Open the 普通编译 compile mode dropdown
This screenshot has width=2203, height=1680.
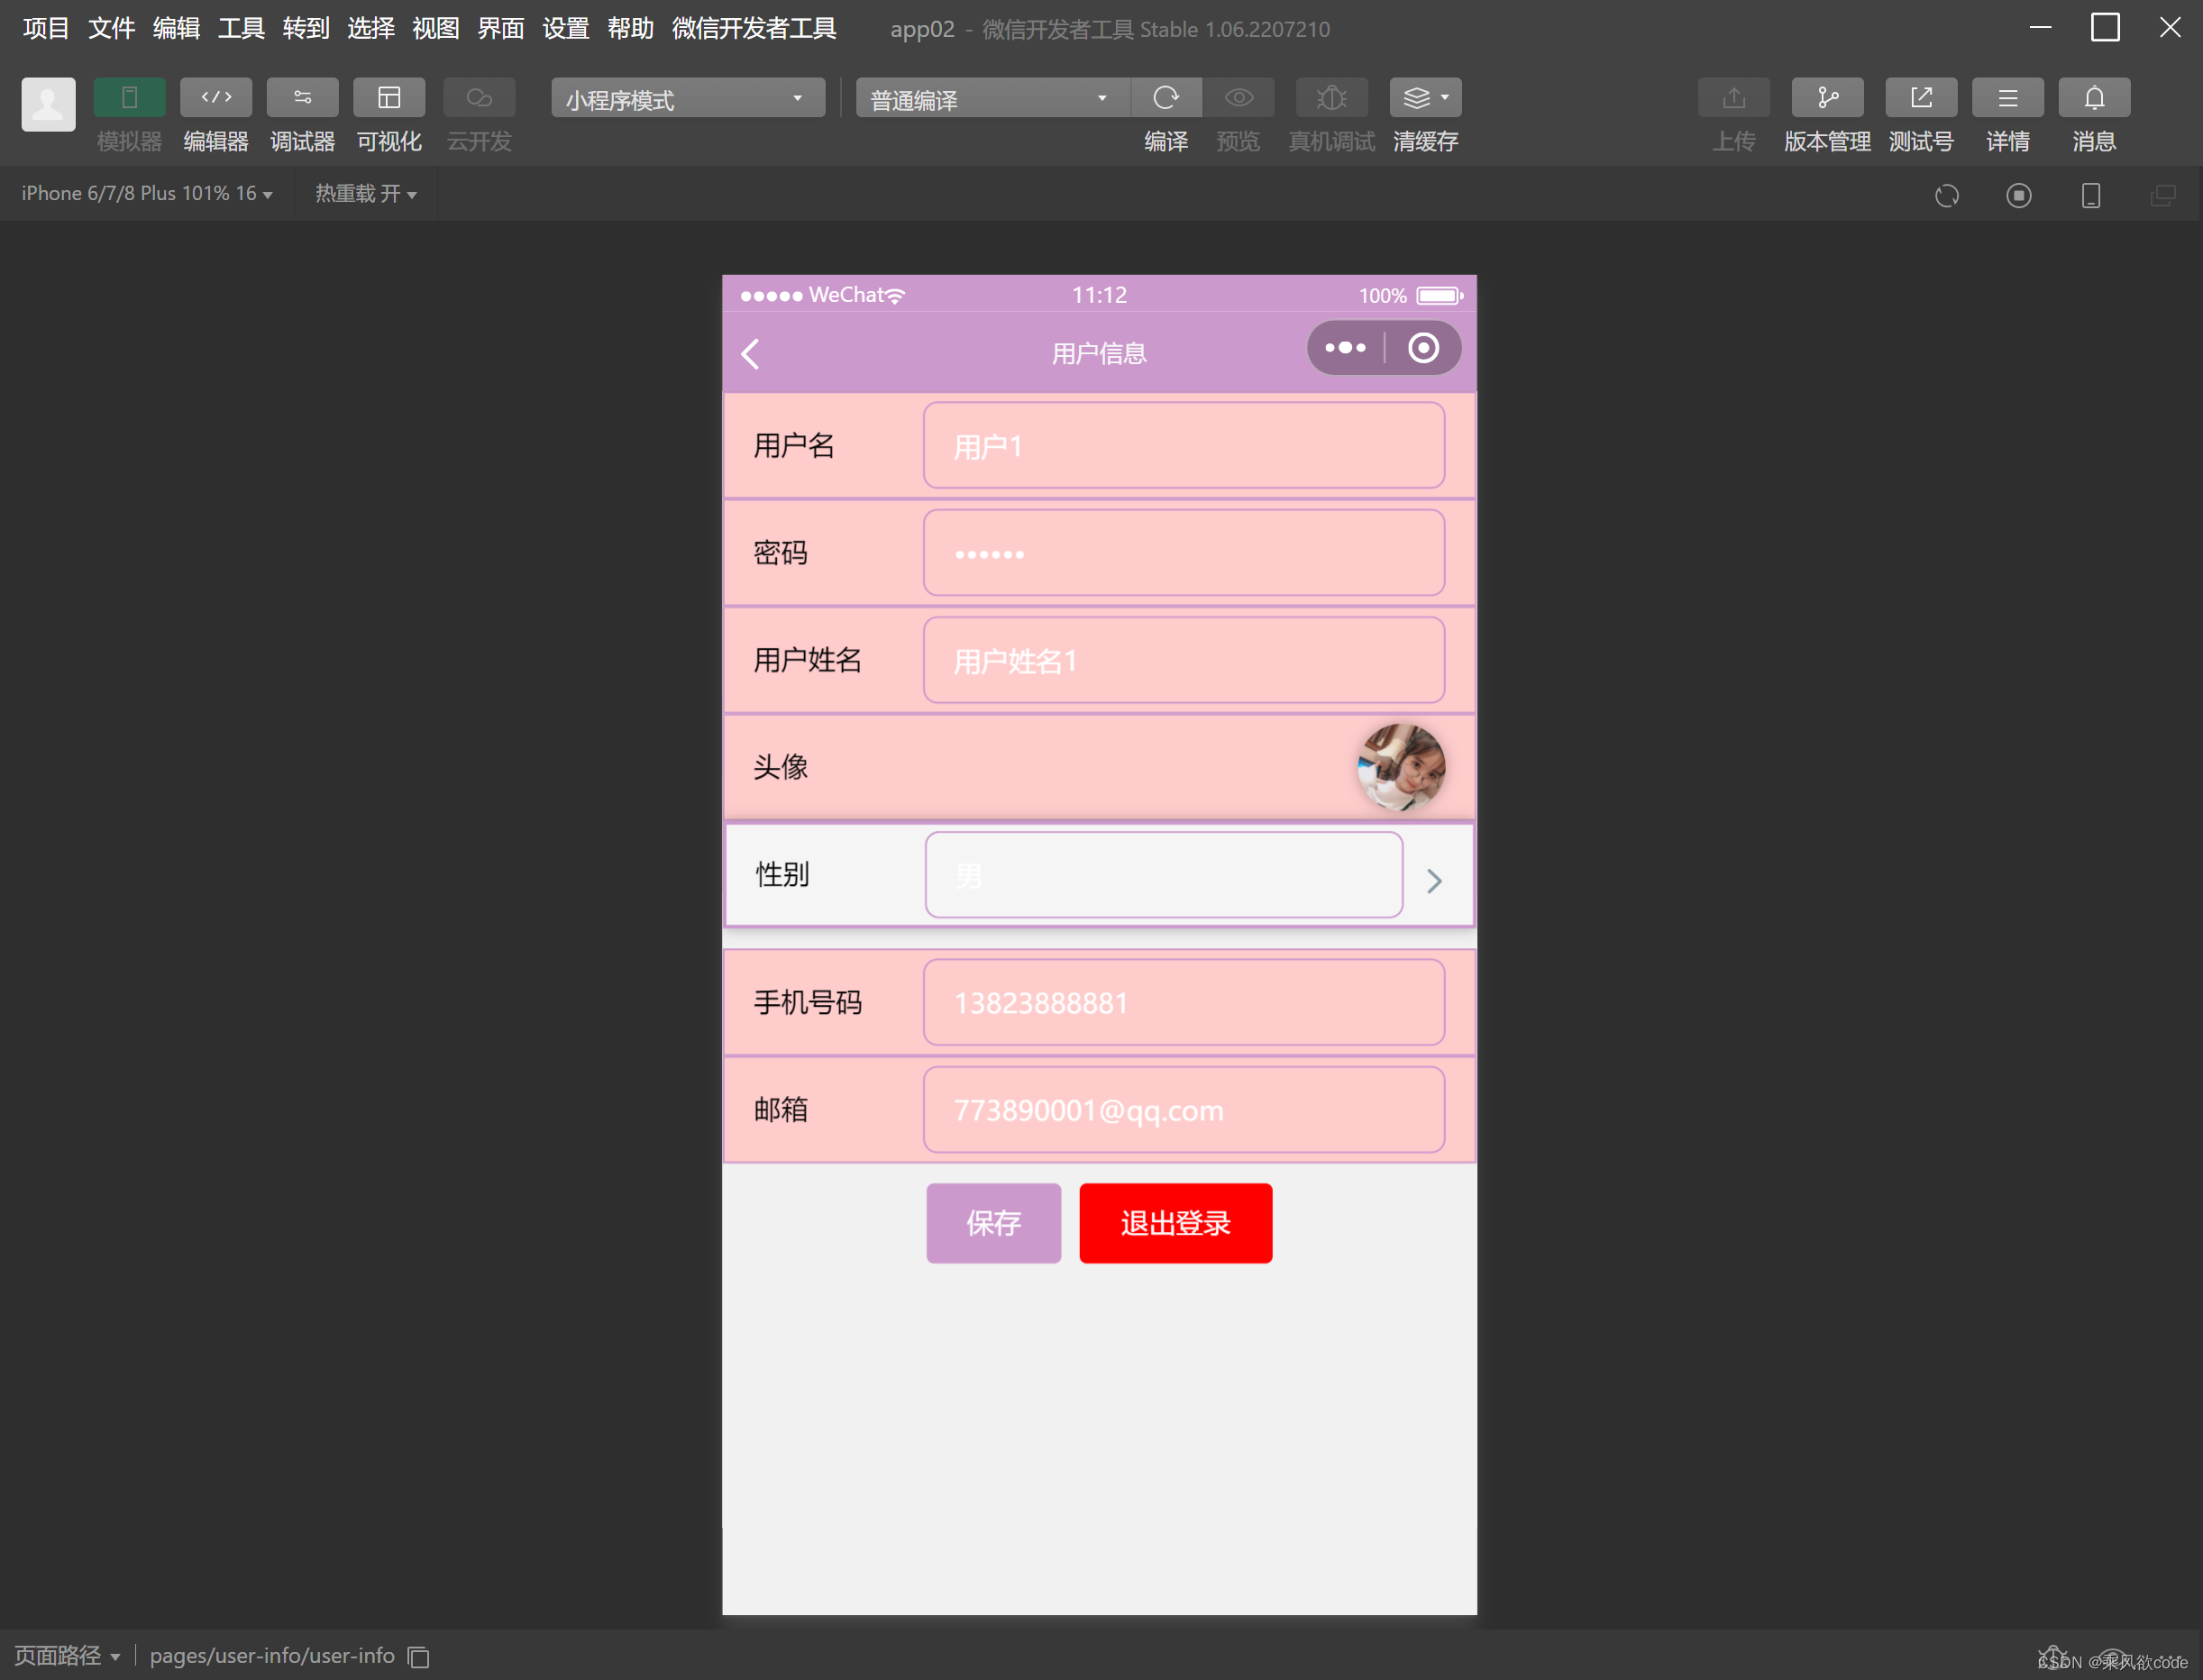pyautogui.click(x=991, y=97)
